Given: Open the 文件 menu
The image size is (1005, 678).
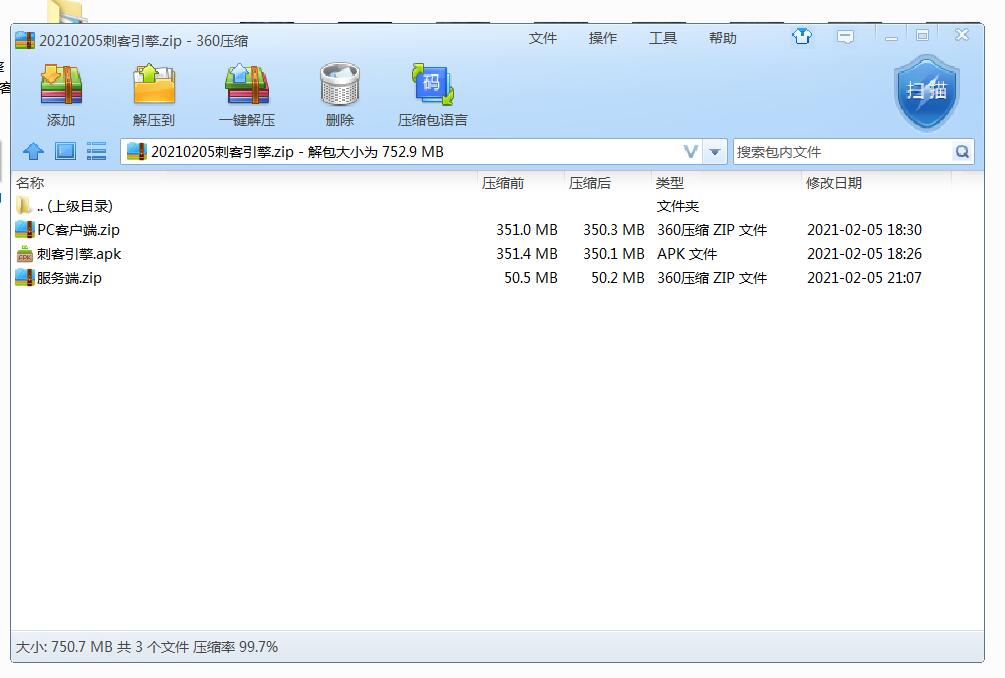Looking at the screenshot, I should click(542, 38).
